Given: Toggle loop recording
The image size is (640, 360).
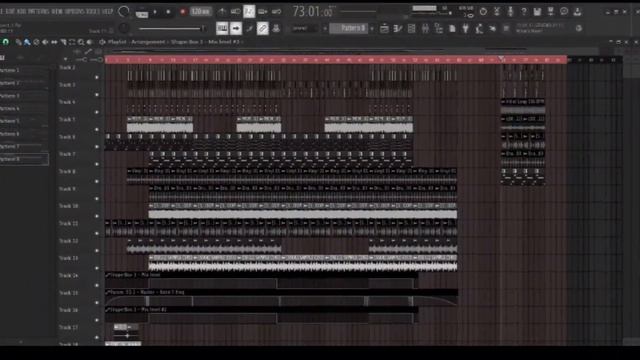Looking at the screenshot, I should click(276, 11).
